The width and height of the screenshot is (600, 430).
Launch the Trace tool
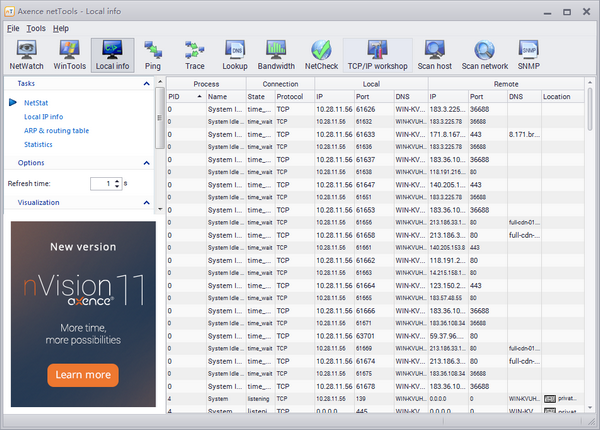tap(194, 54)
